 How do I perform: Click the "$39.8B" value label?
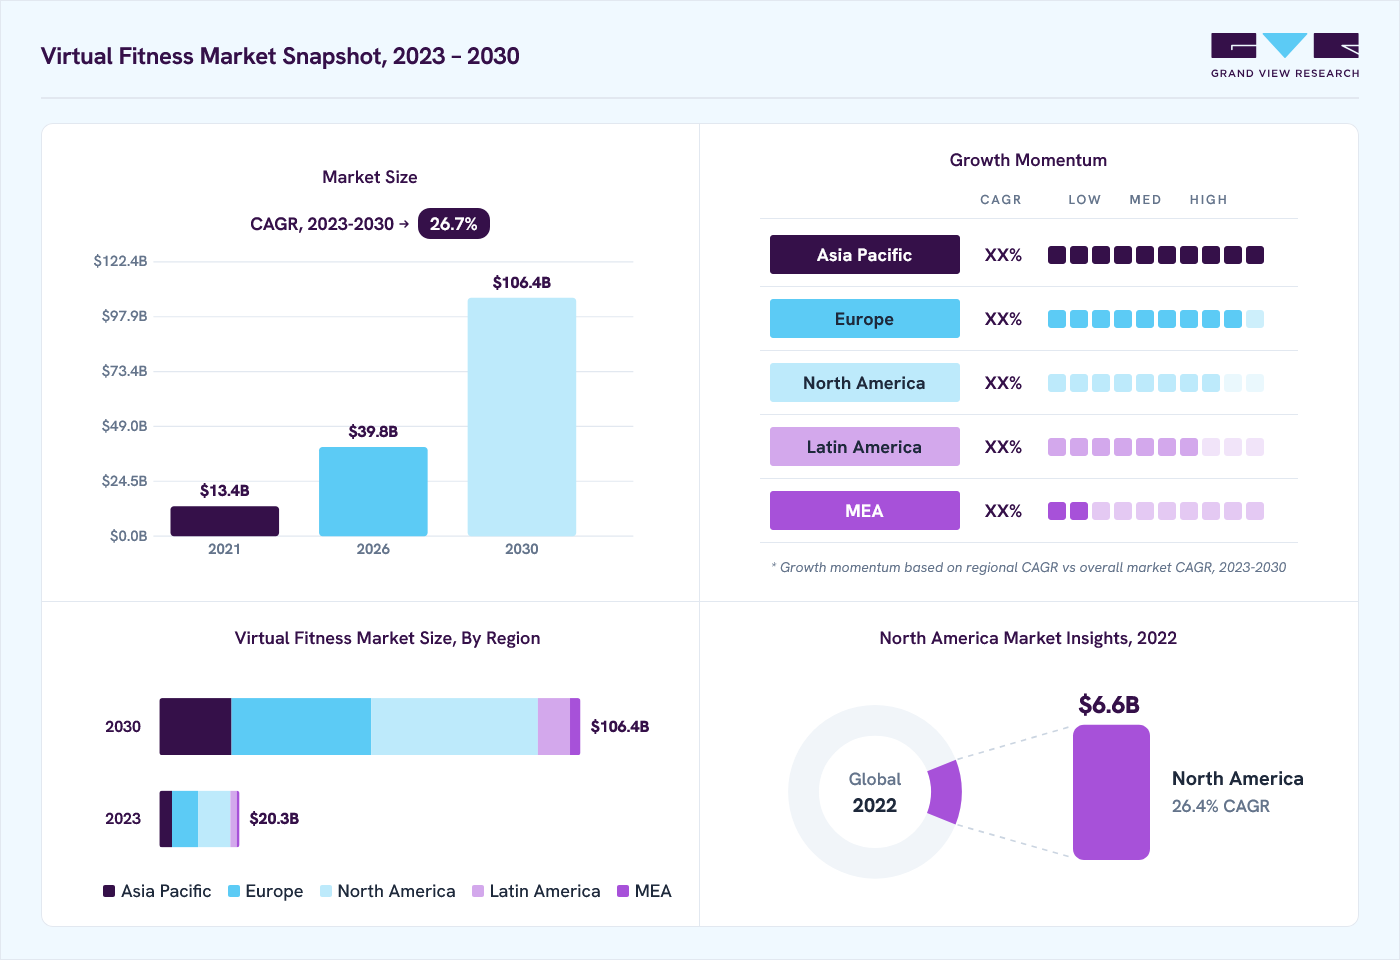pos(373,432)
